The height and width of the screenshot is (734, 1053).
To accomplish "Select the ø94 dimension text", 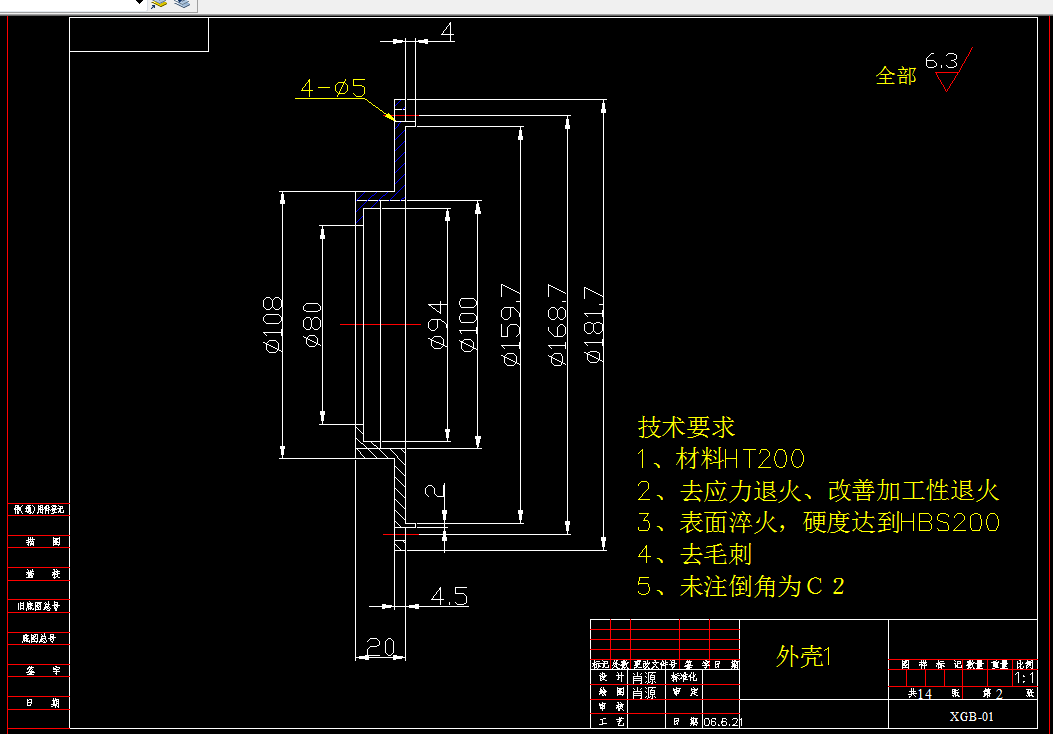I will pyautogui.click(x=438, y=325).
